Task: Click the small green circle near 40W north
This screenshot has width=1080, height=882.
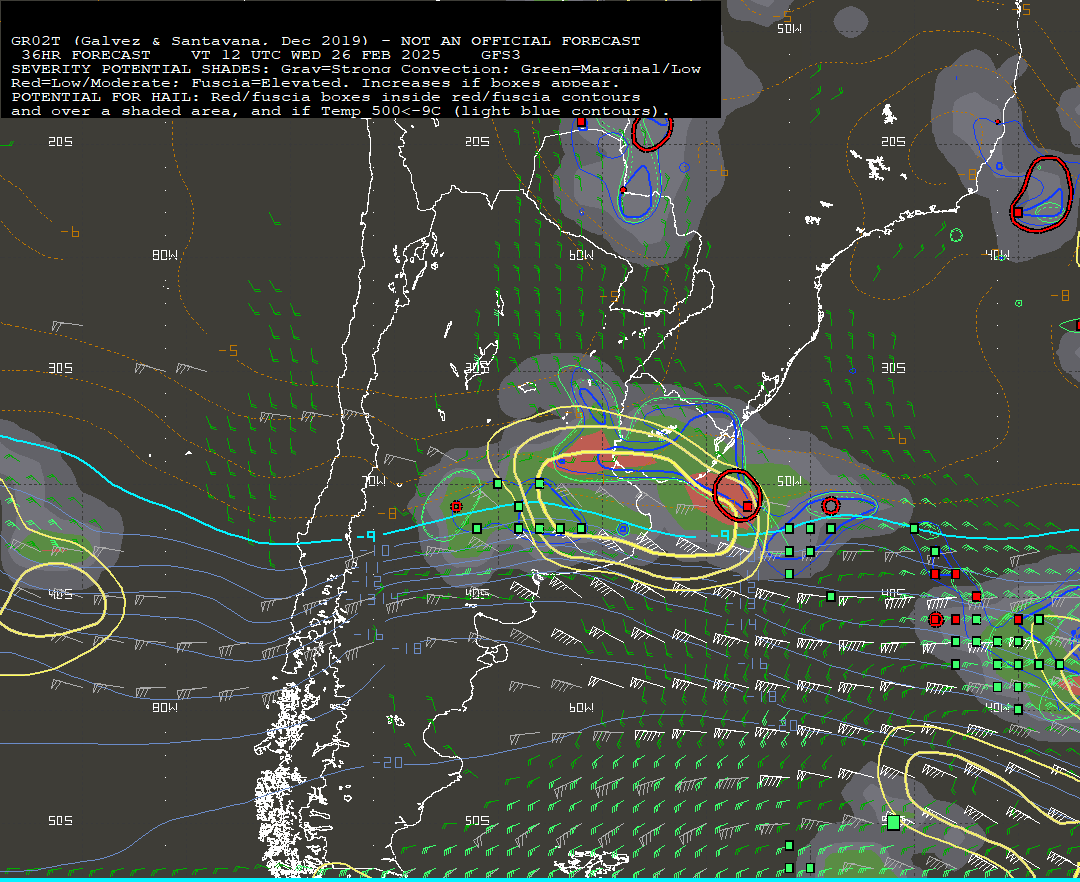Action: (956, 235)
